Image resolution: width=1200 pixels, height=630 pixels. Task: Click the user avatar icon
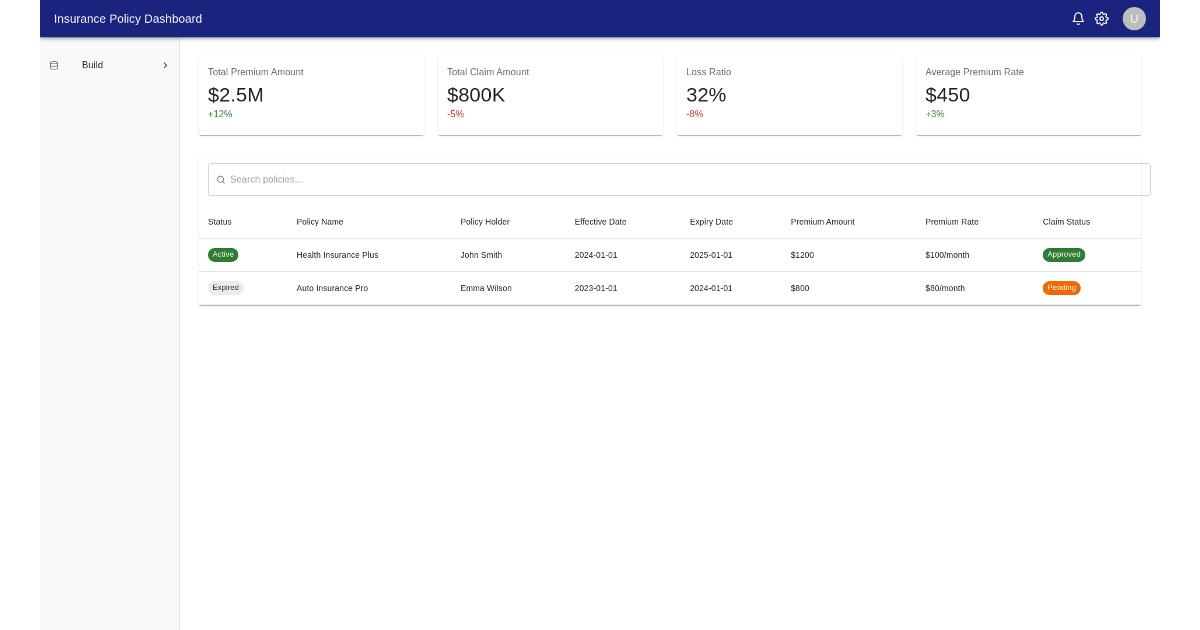click(x=1134, y=19)
